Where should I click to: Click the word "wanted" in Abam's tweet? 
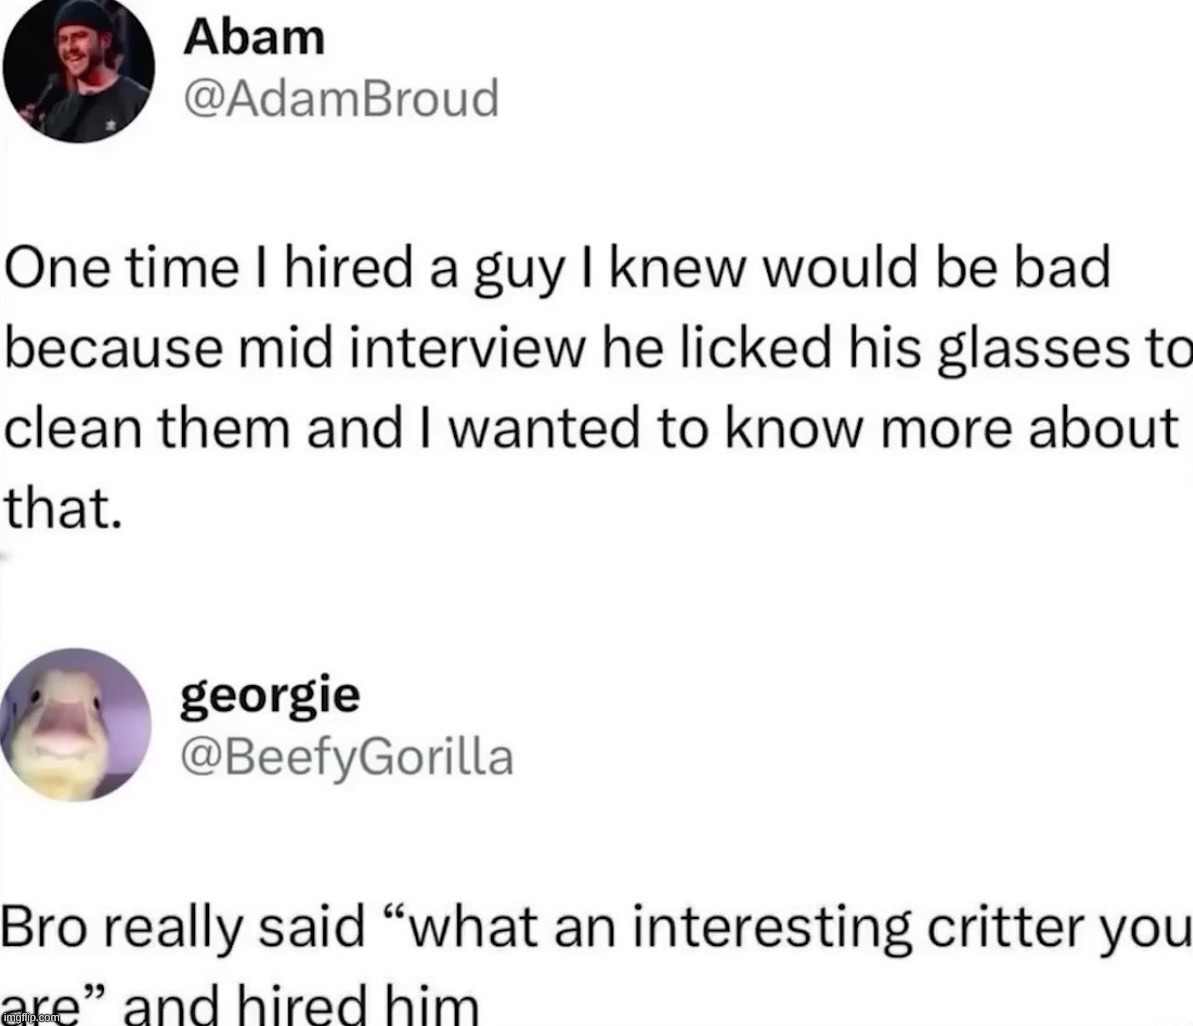(559, 428)
